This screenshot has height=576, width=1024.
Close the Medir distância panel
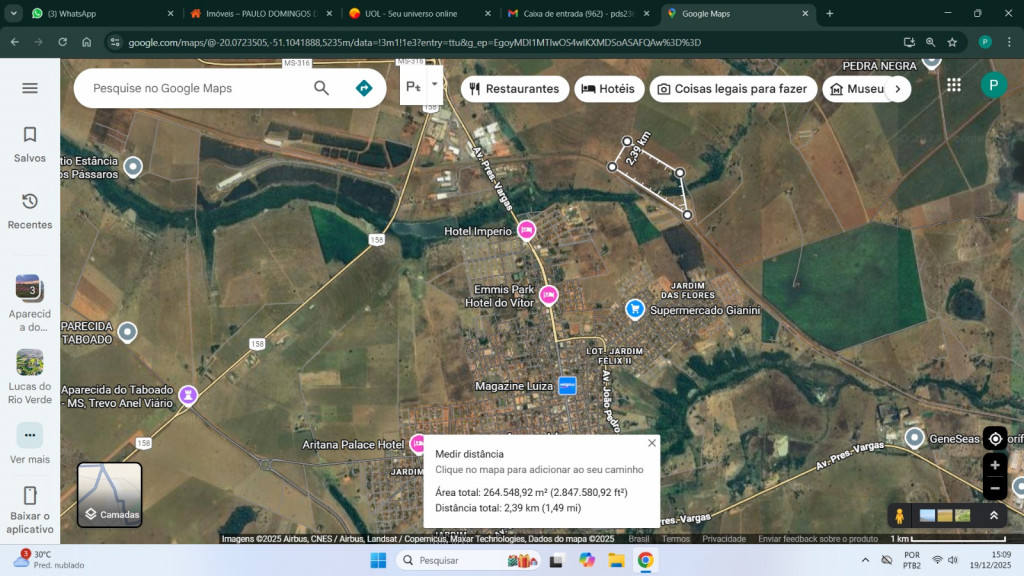[652, 443]
